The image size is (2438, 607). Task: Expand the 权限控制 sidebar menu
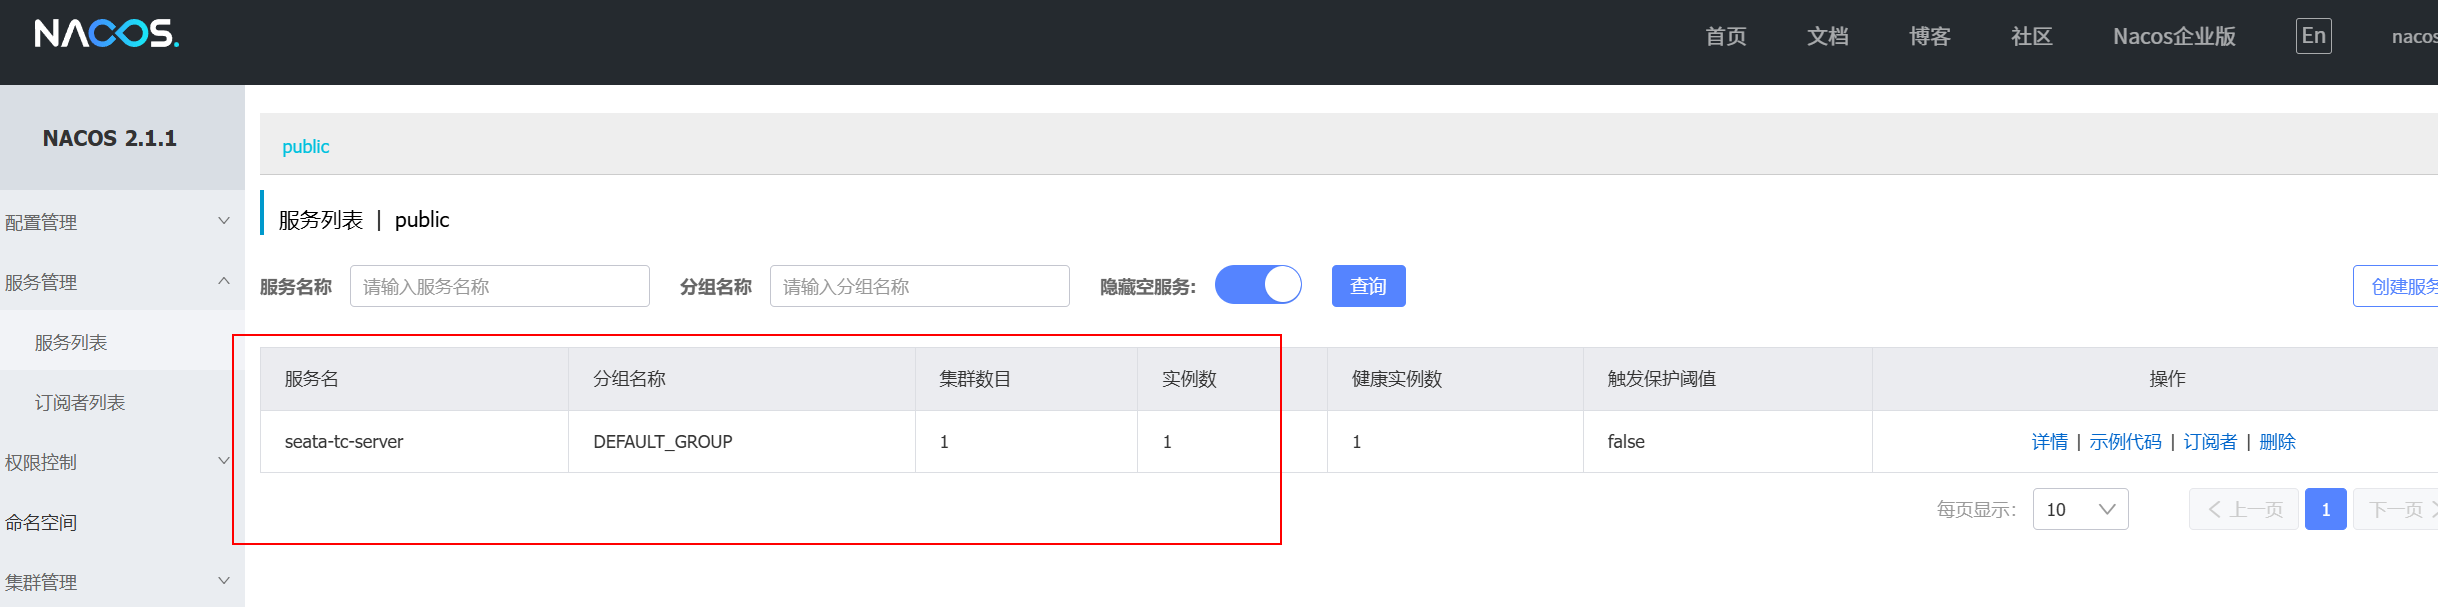(x=120, y=462)
